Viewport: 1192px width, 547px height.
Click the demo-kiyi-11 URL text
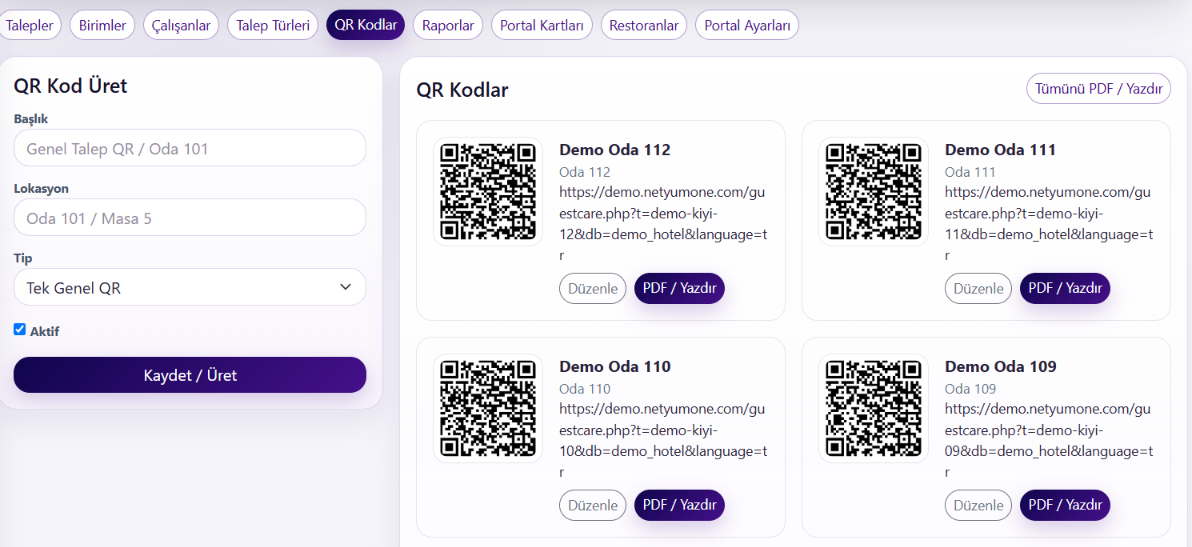[1048, 223]
